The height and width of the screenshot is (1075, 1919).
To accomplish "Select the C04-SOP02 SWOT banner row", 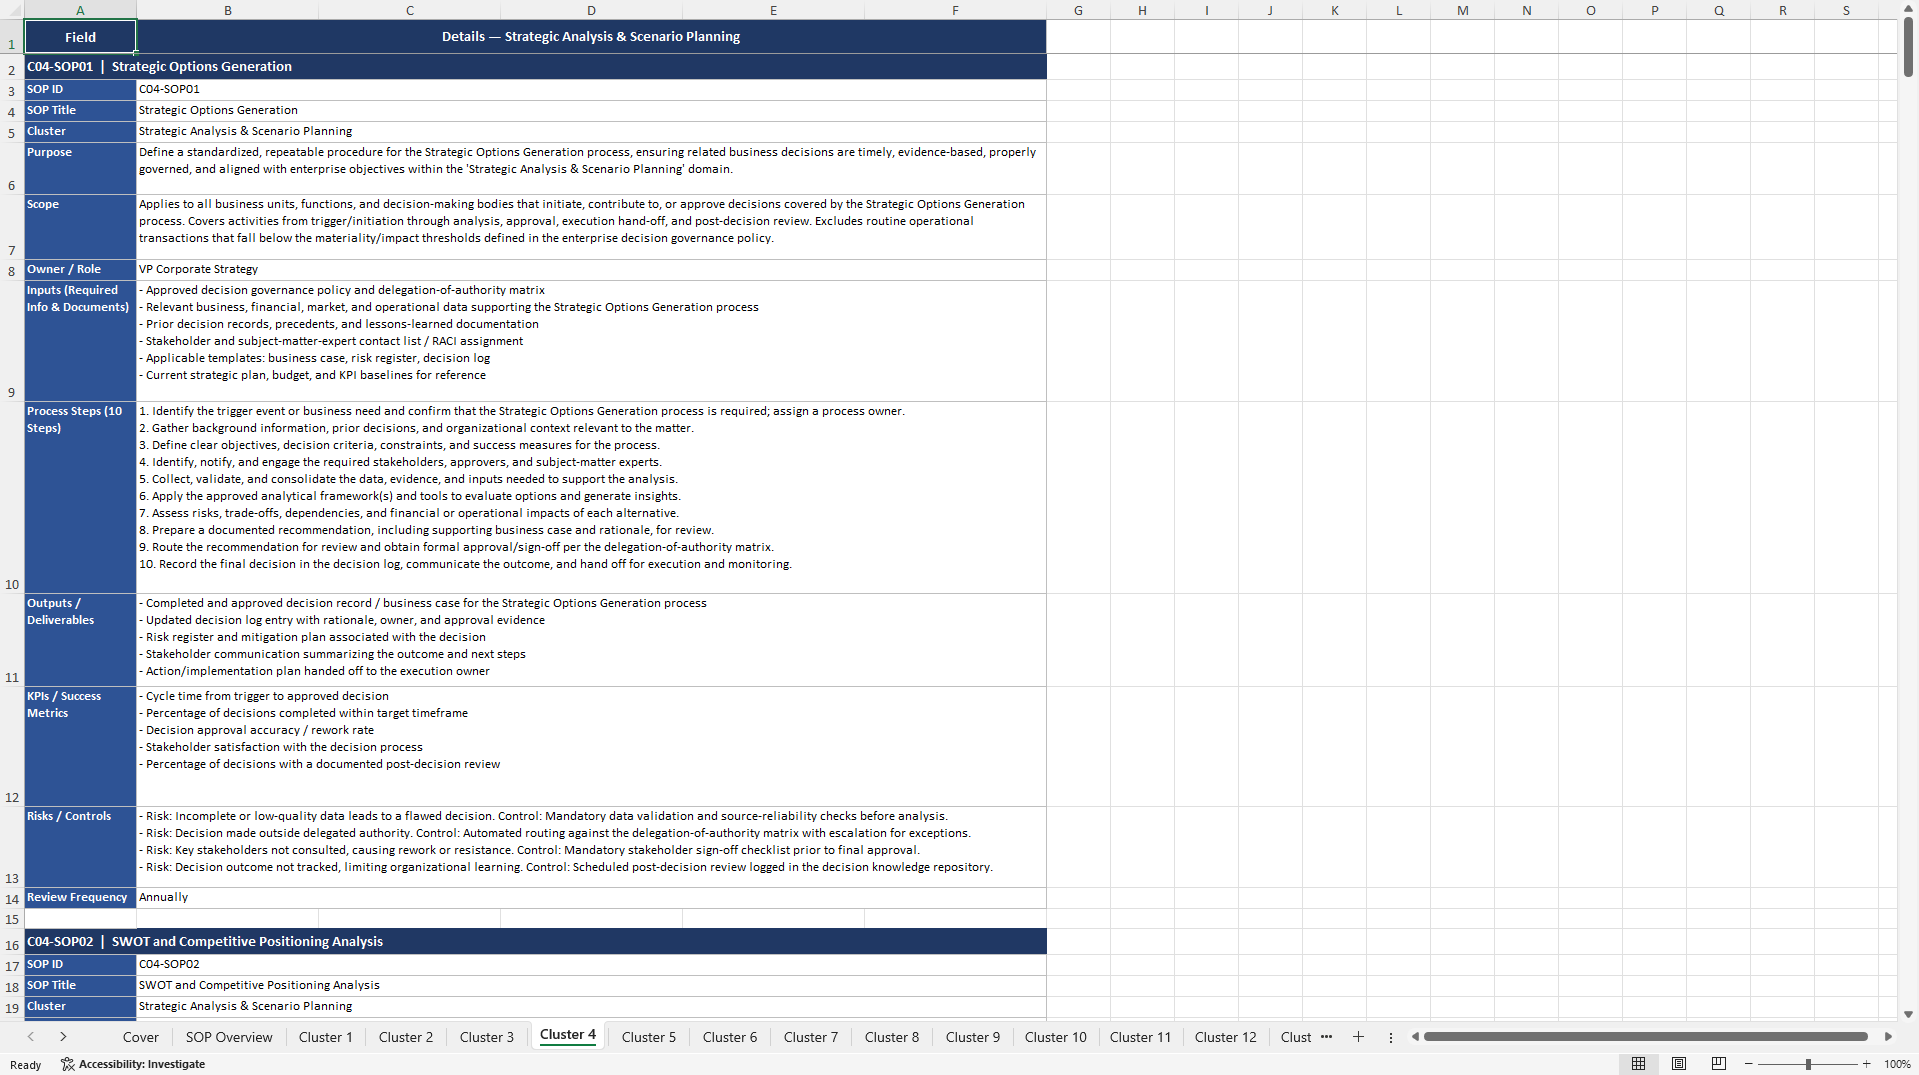I will 535,942.
